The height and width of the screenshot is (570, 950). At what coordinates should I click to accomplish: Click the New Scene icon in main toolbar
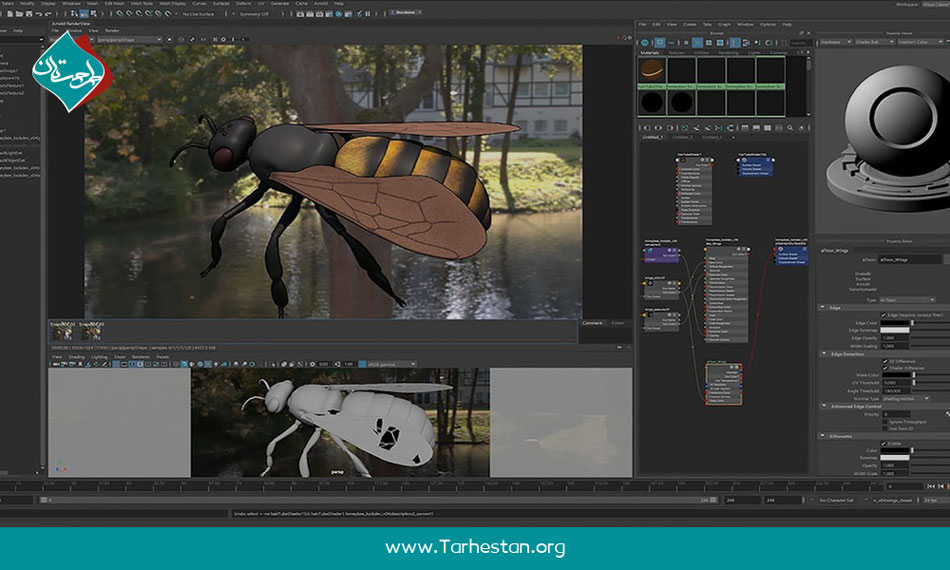click(10, 13)
